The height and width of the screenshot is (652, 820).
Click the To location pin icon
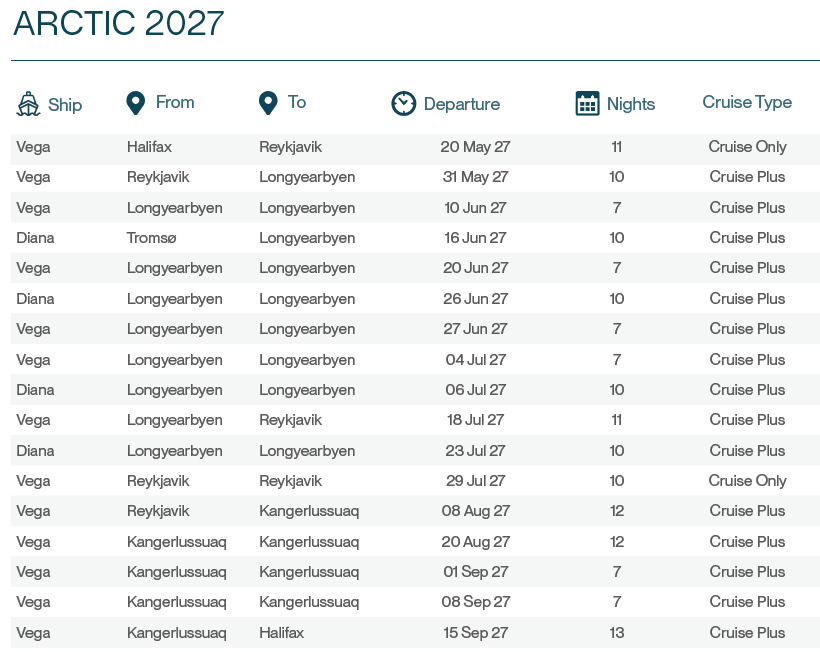pyautogui.click(x=268, y=102)
